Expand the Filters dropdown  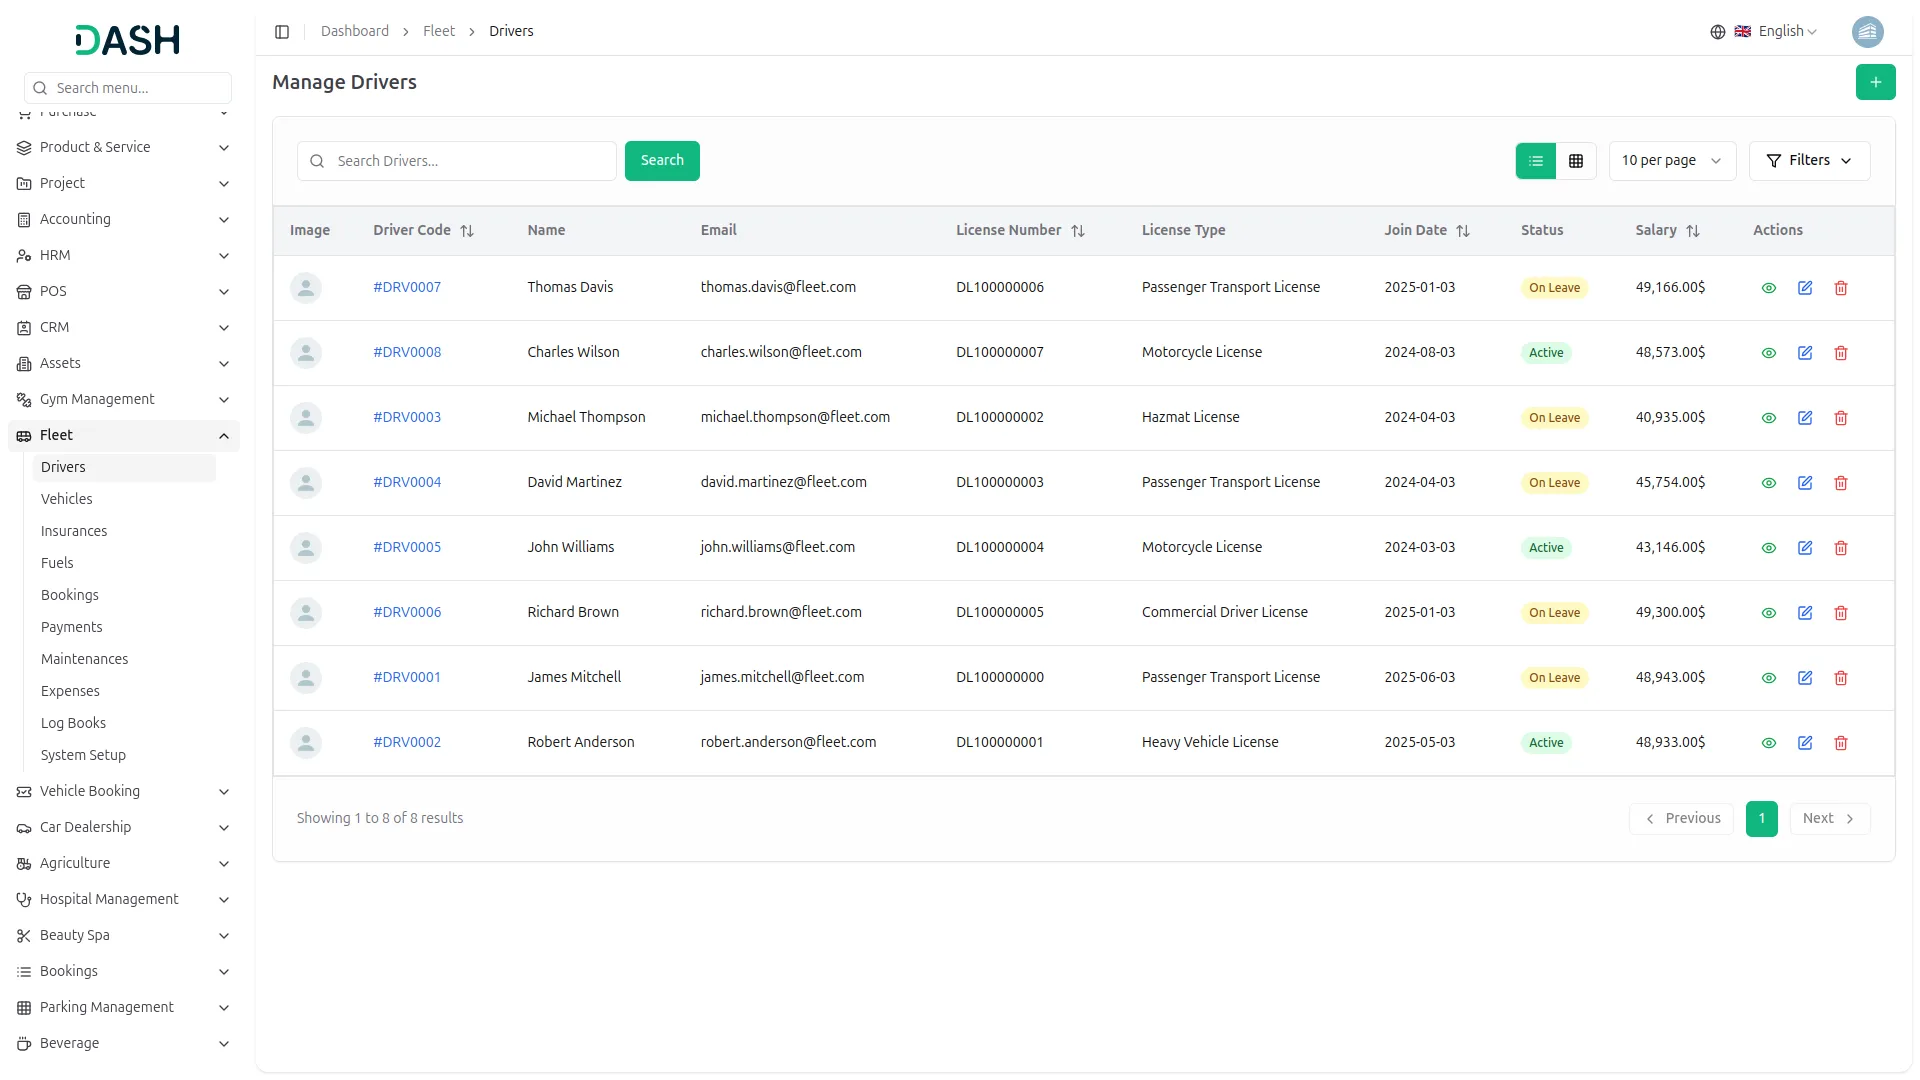(1808, 161)
